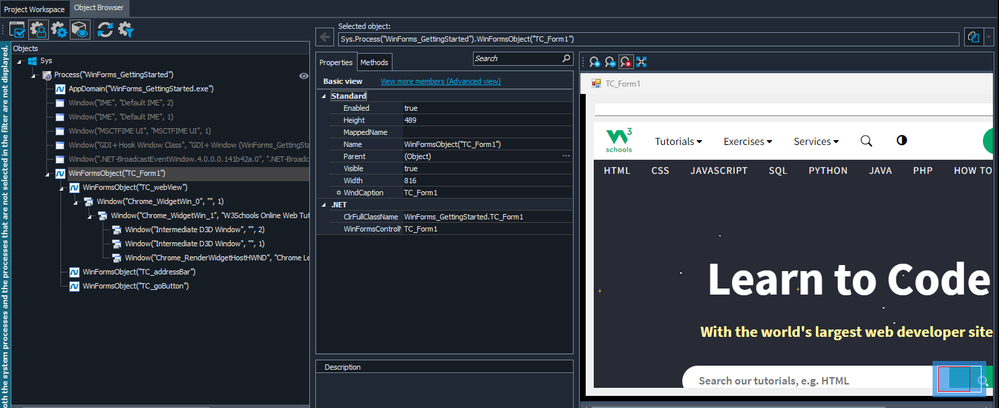Viewport: 999px width, 408px height.
Task: Collapse the Sys tree node
Action: click(19, 61)
